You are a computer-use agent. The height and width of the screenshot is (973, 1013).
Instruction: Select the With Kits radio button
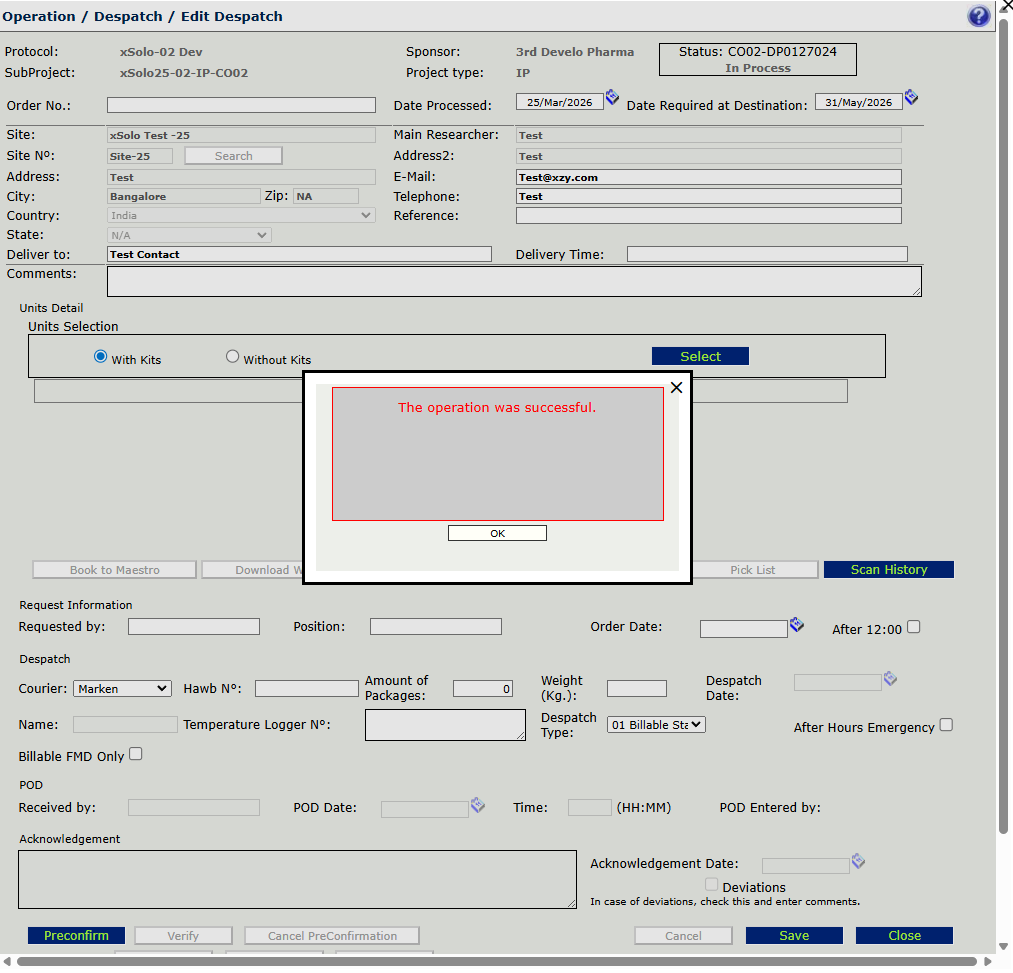[101, 357]
